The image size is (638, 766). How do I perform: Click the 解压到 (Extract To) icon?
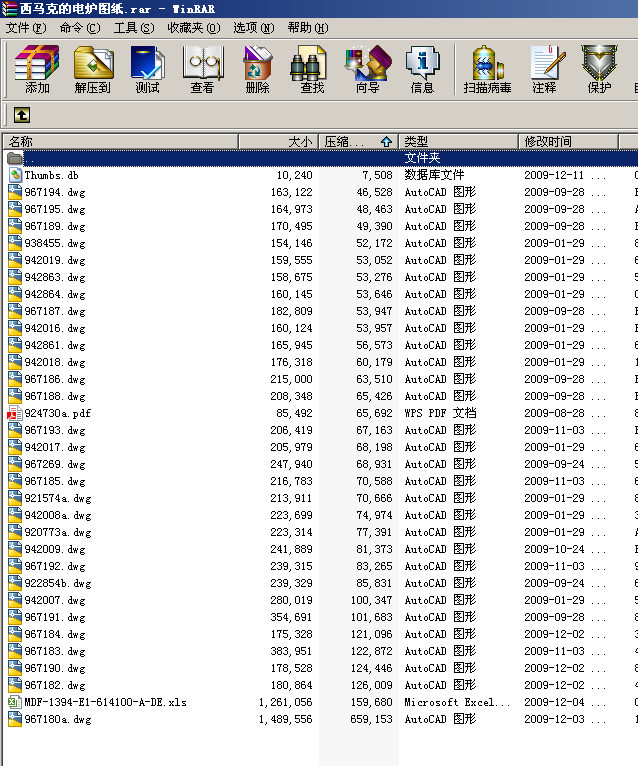coord(92,69)
